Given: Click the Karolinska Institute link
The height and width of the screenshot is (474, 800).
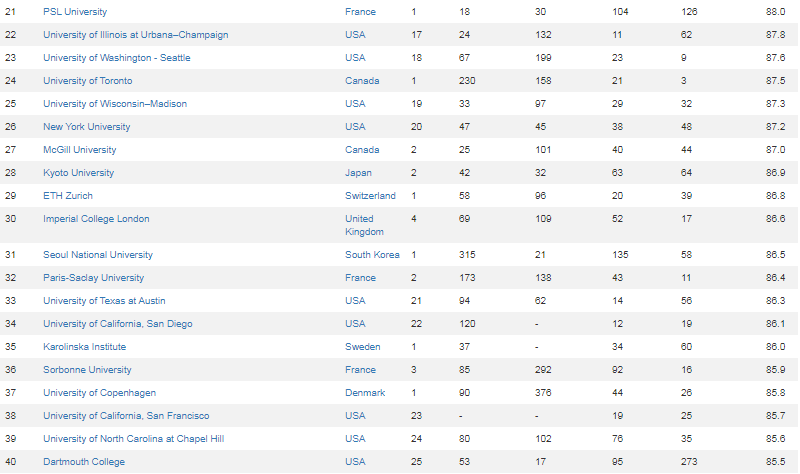Looking at the screenshot, I should (x=85, y=346).
